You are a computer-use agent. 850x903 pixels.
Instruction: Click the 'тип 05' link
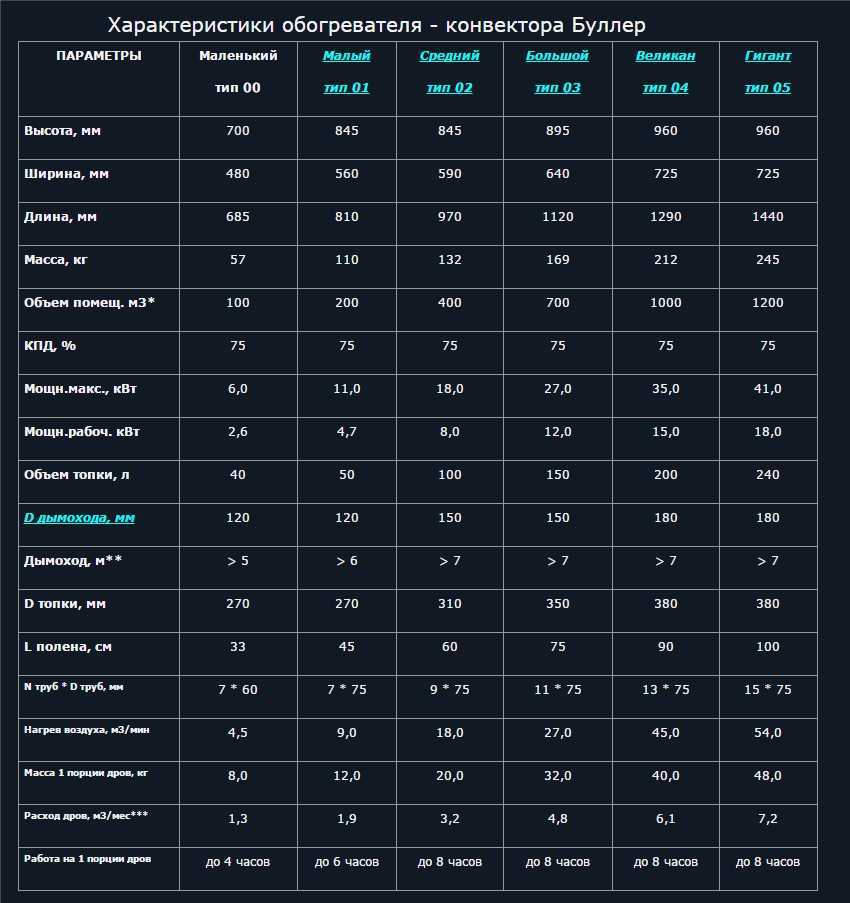pyautogui.click(x=767, y=88)
